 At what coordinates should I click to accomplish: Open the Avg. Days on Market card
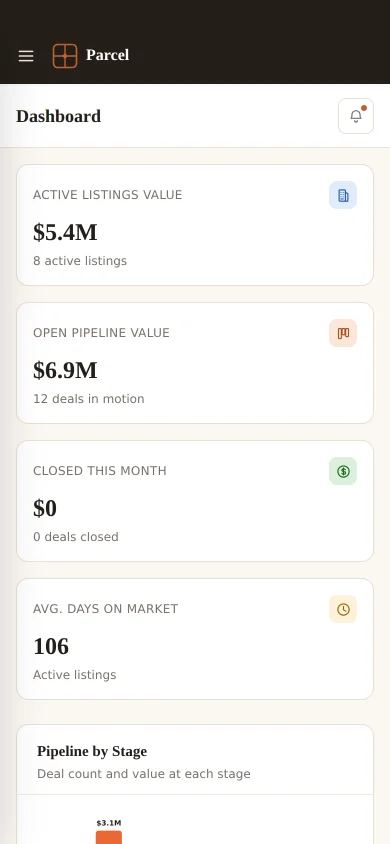pyautogui.click(x=195, y=639)
